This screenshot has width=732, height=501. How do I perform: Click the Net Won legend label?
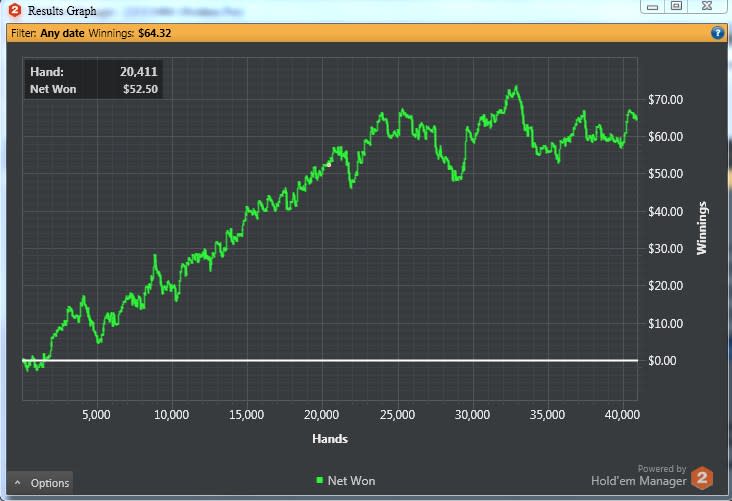(x=352, y=480)
